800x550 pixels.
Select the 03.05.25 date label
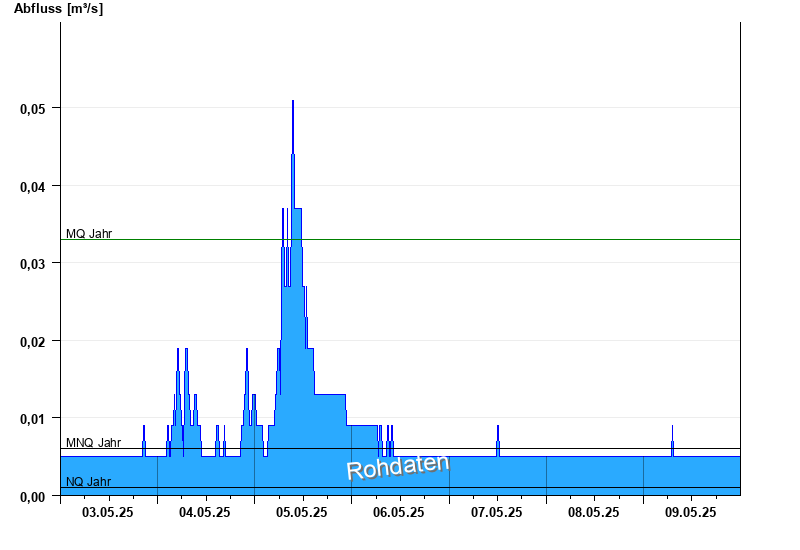(x=108, y=512)
